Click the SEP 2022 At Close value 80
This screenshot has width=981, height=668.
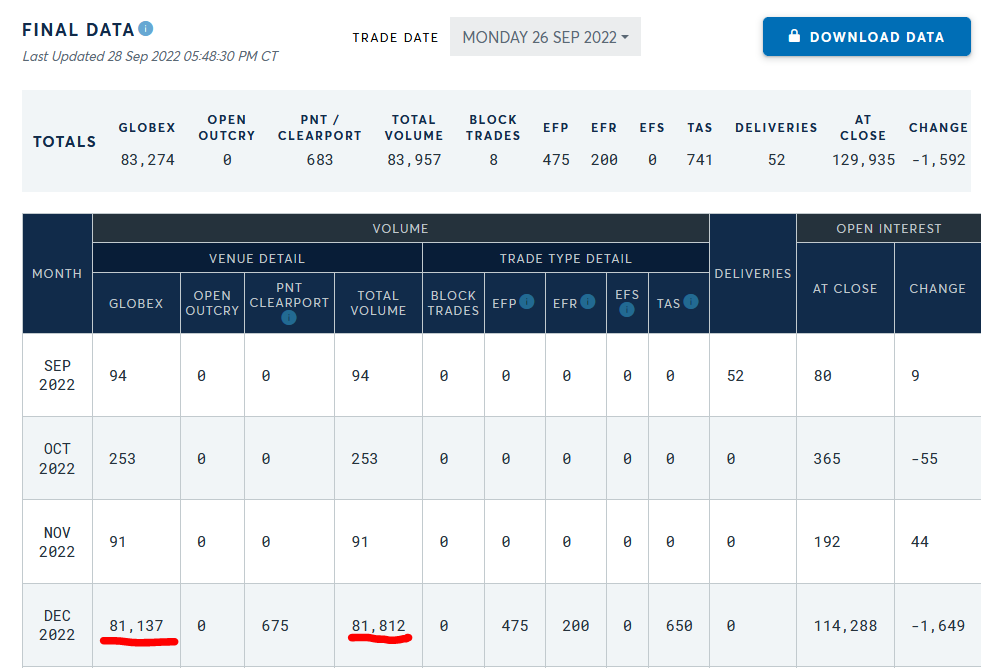tap(823, 376)
